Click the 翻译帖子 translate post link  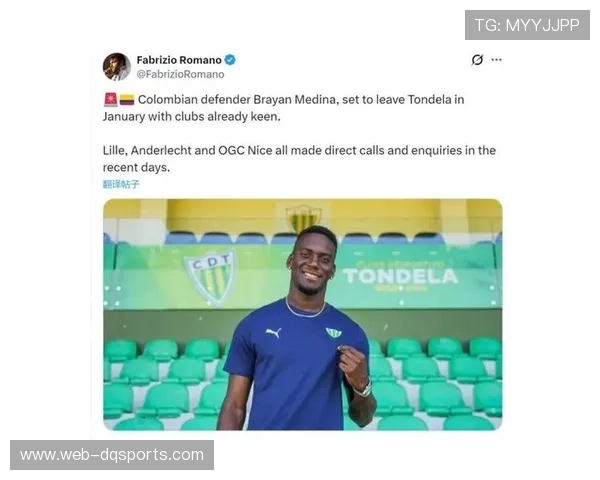(121, 184)
